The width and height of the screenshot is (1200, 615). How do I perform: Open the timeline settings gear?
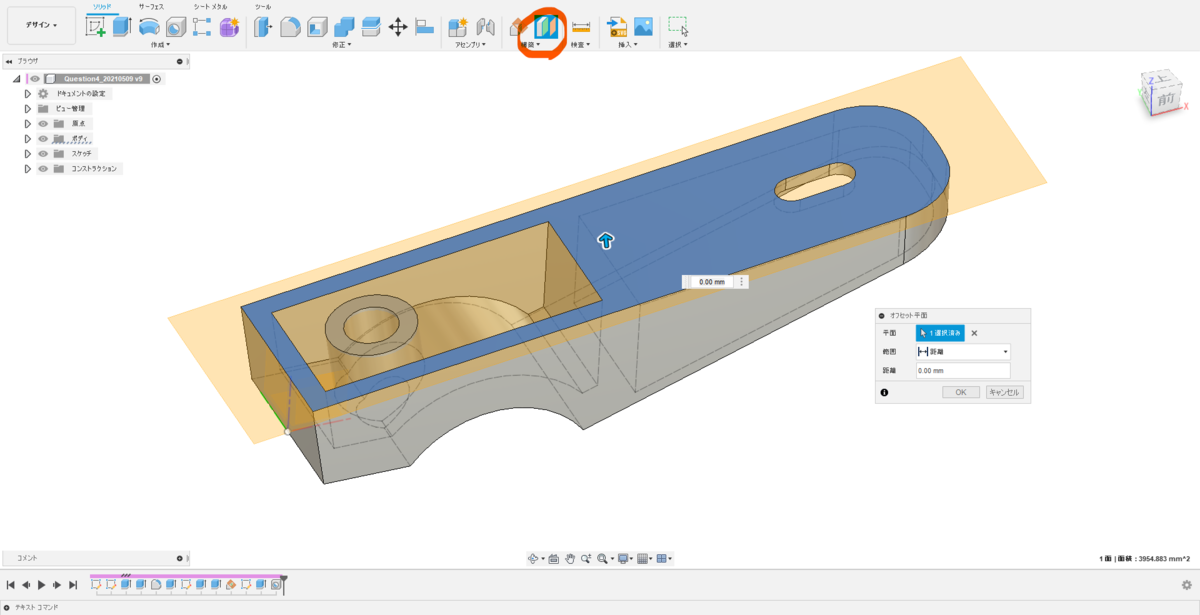[1186, 585]
